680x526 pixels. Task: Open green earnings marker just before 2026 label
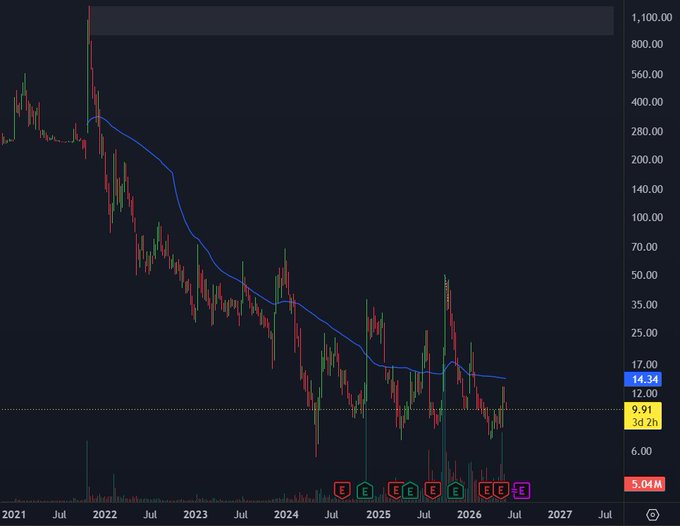tap(455, 491)
